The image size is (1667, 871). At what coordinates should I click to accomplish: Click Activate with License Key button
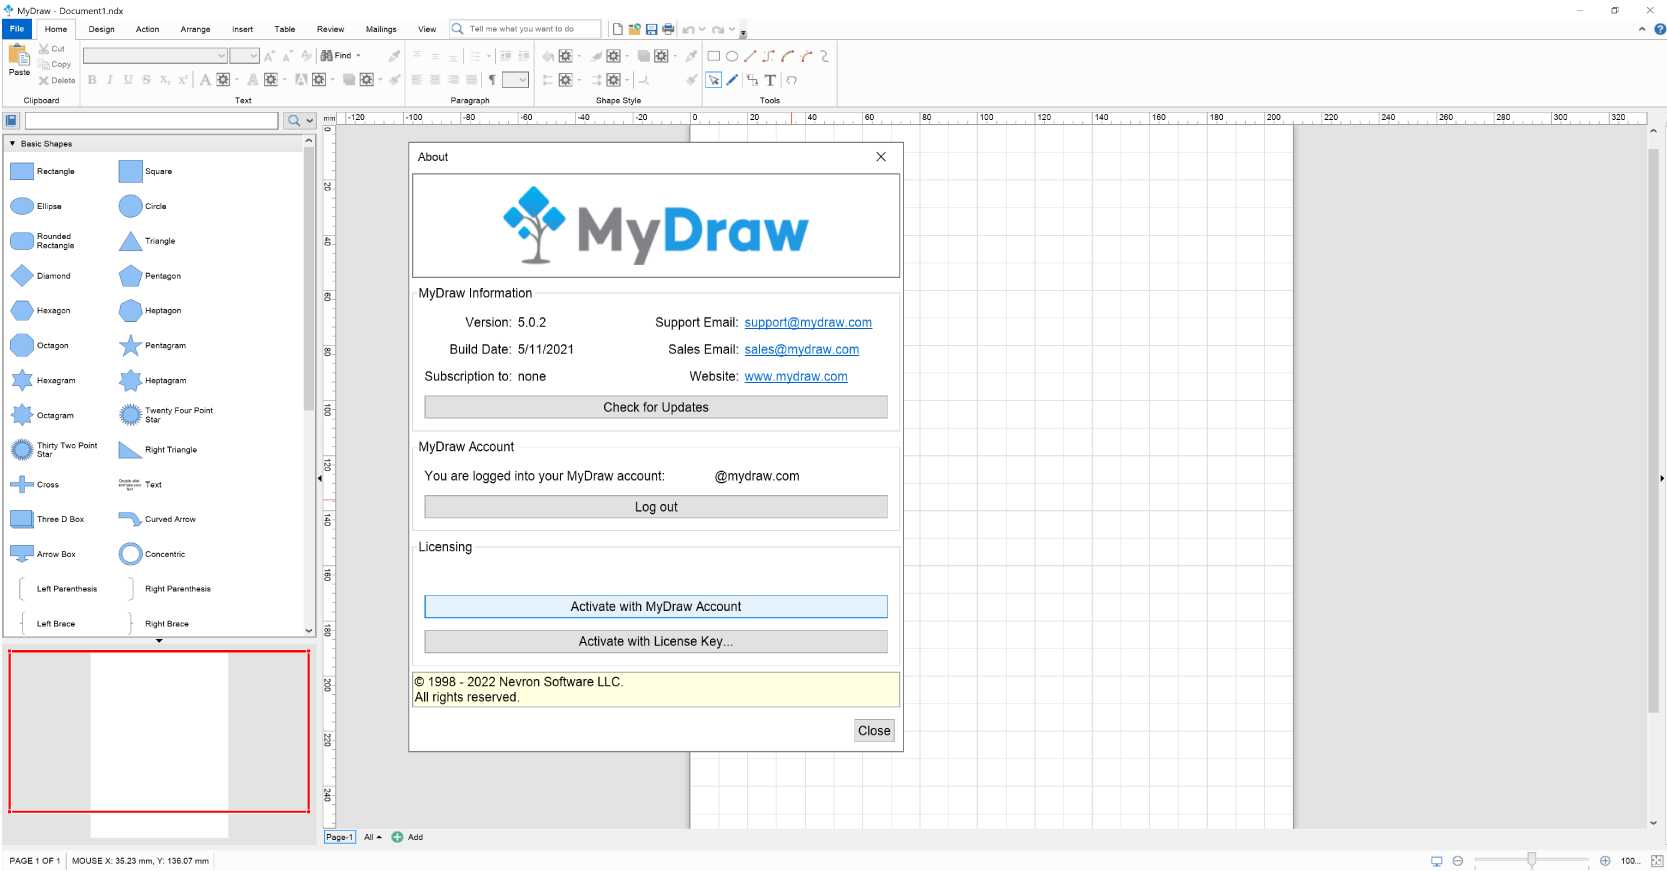(x=656, y=641)
